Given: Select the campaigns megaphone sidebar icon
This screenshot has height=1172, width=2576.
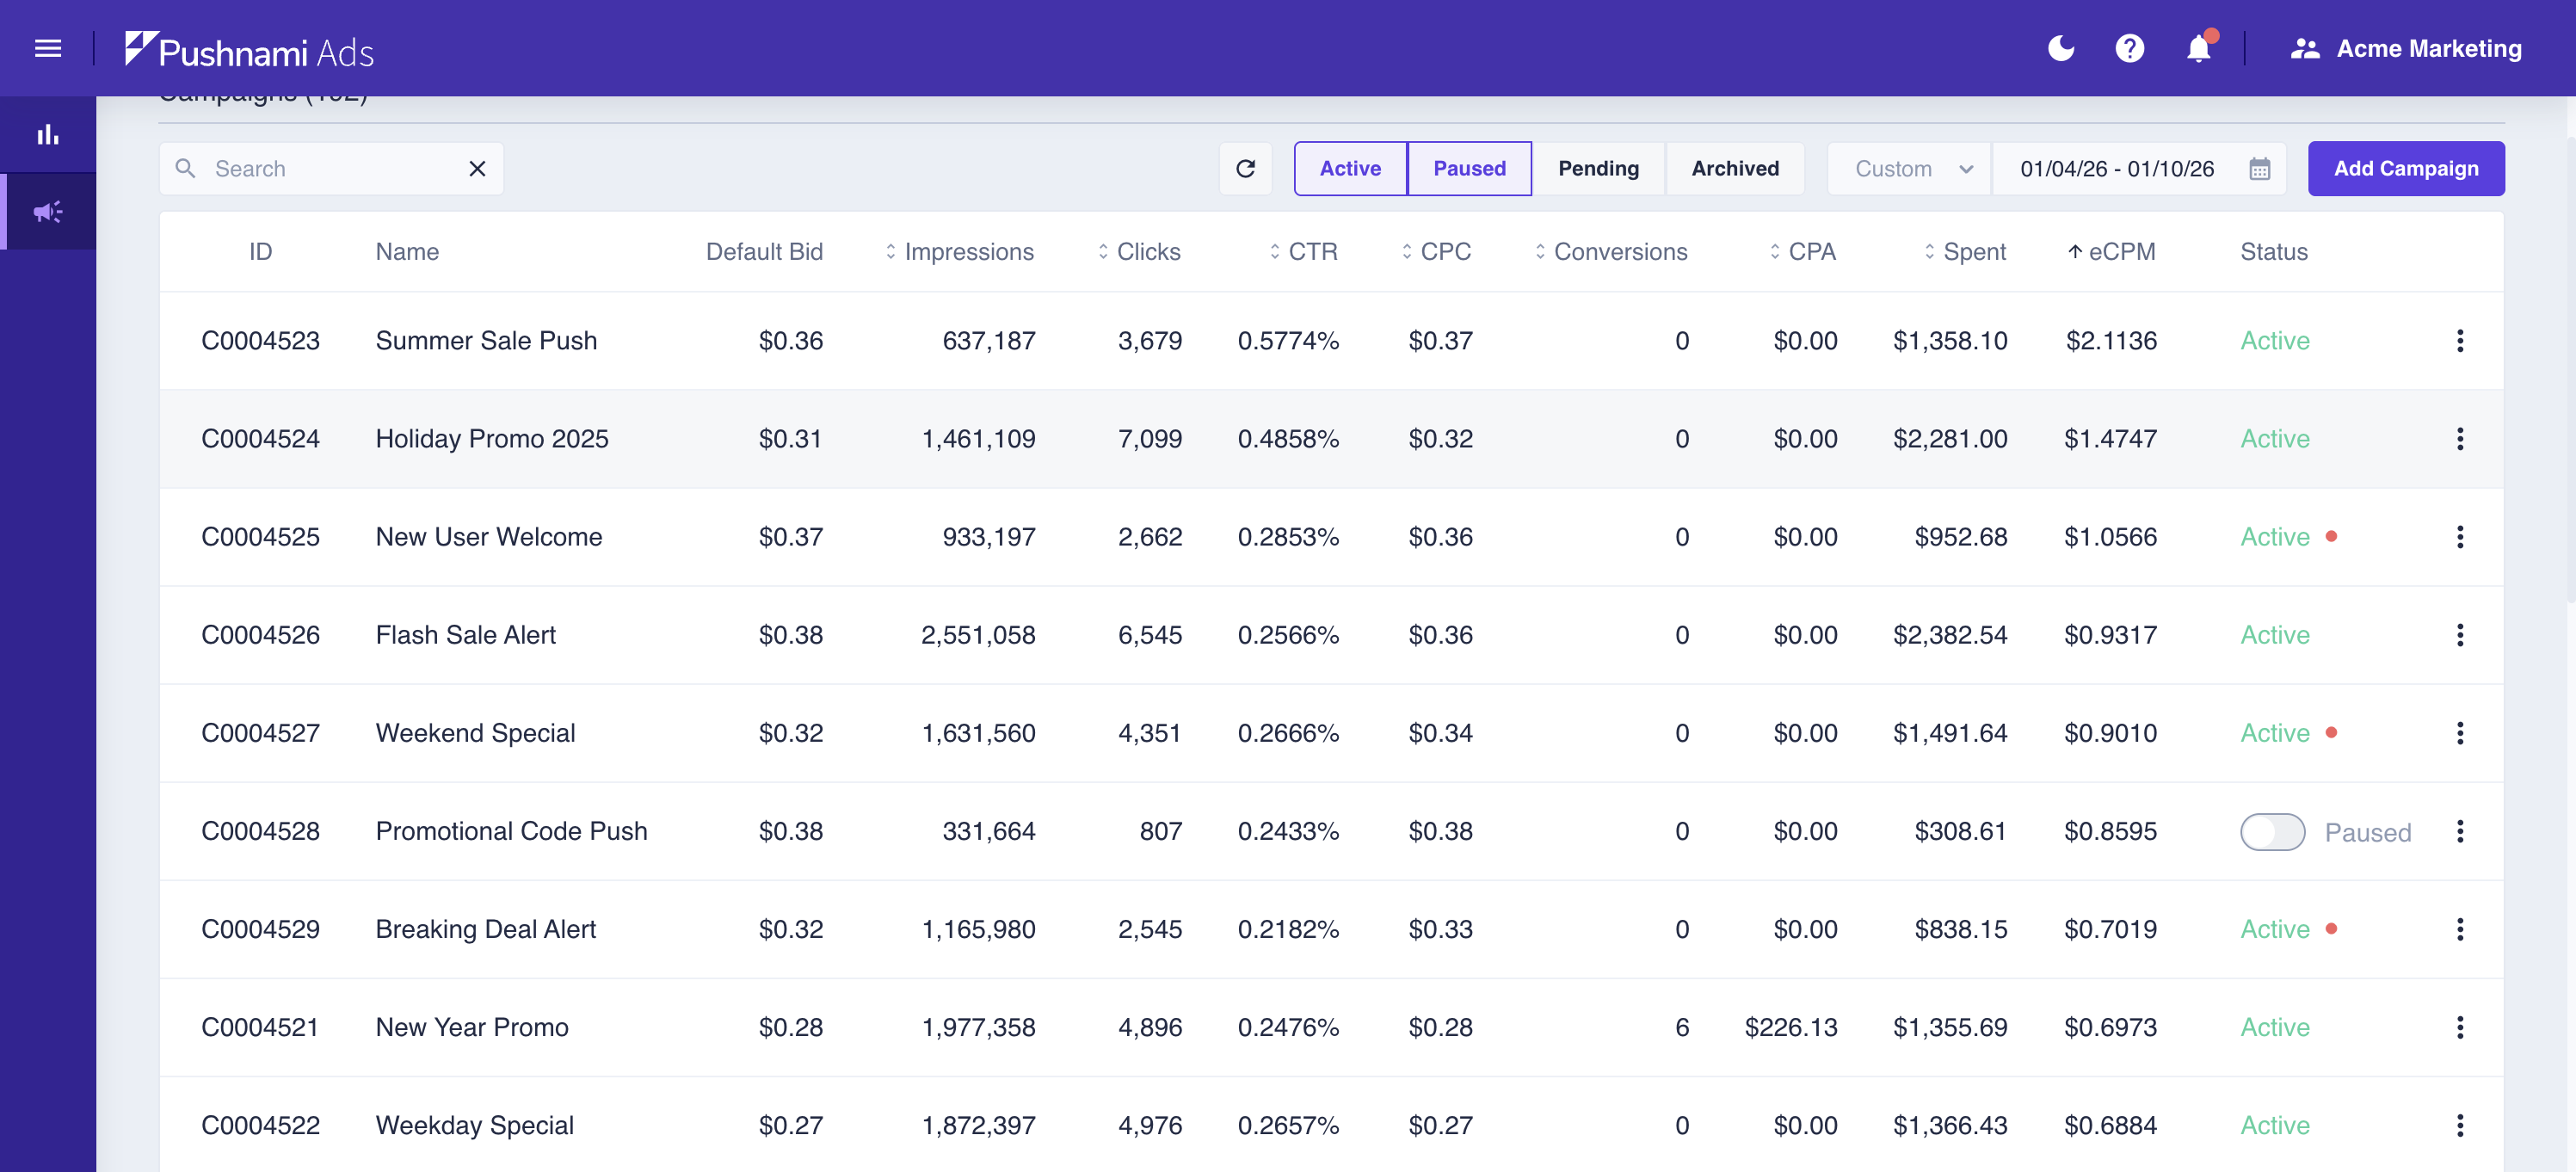Looking at the screenshot, I should coord(48,212).
